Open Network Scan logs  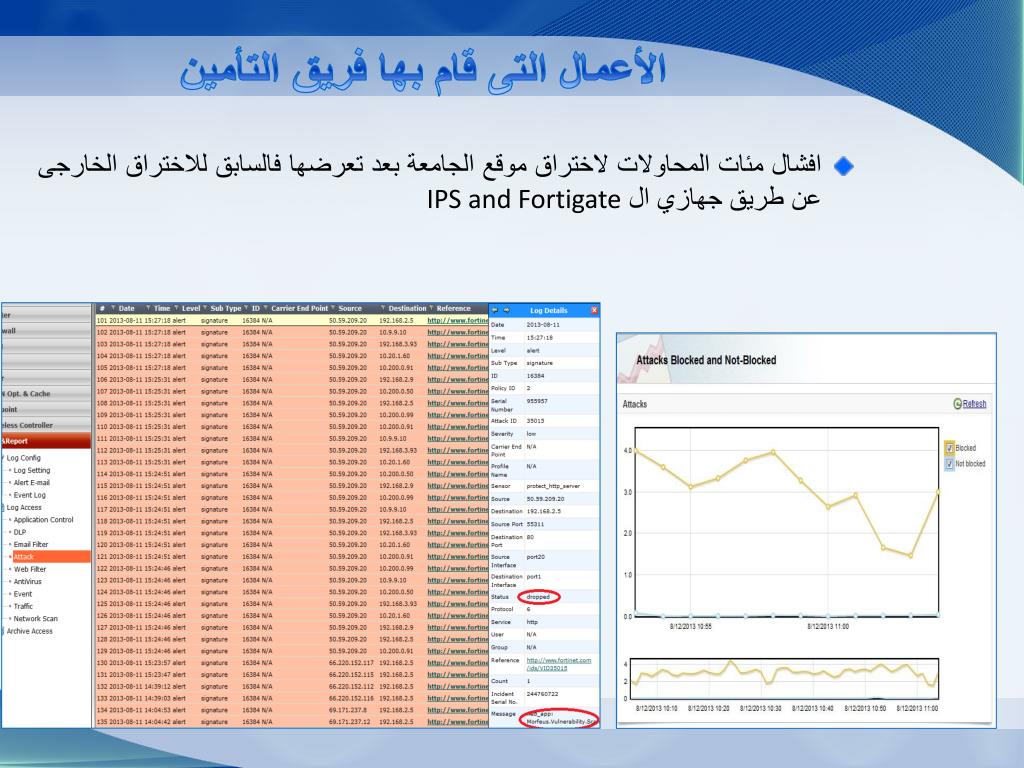pos(36,618)
